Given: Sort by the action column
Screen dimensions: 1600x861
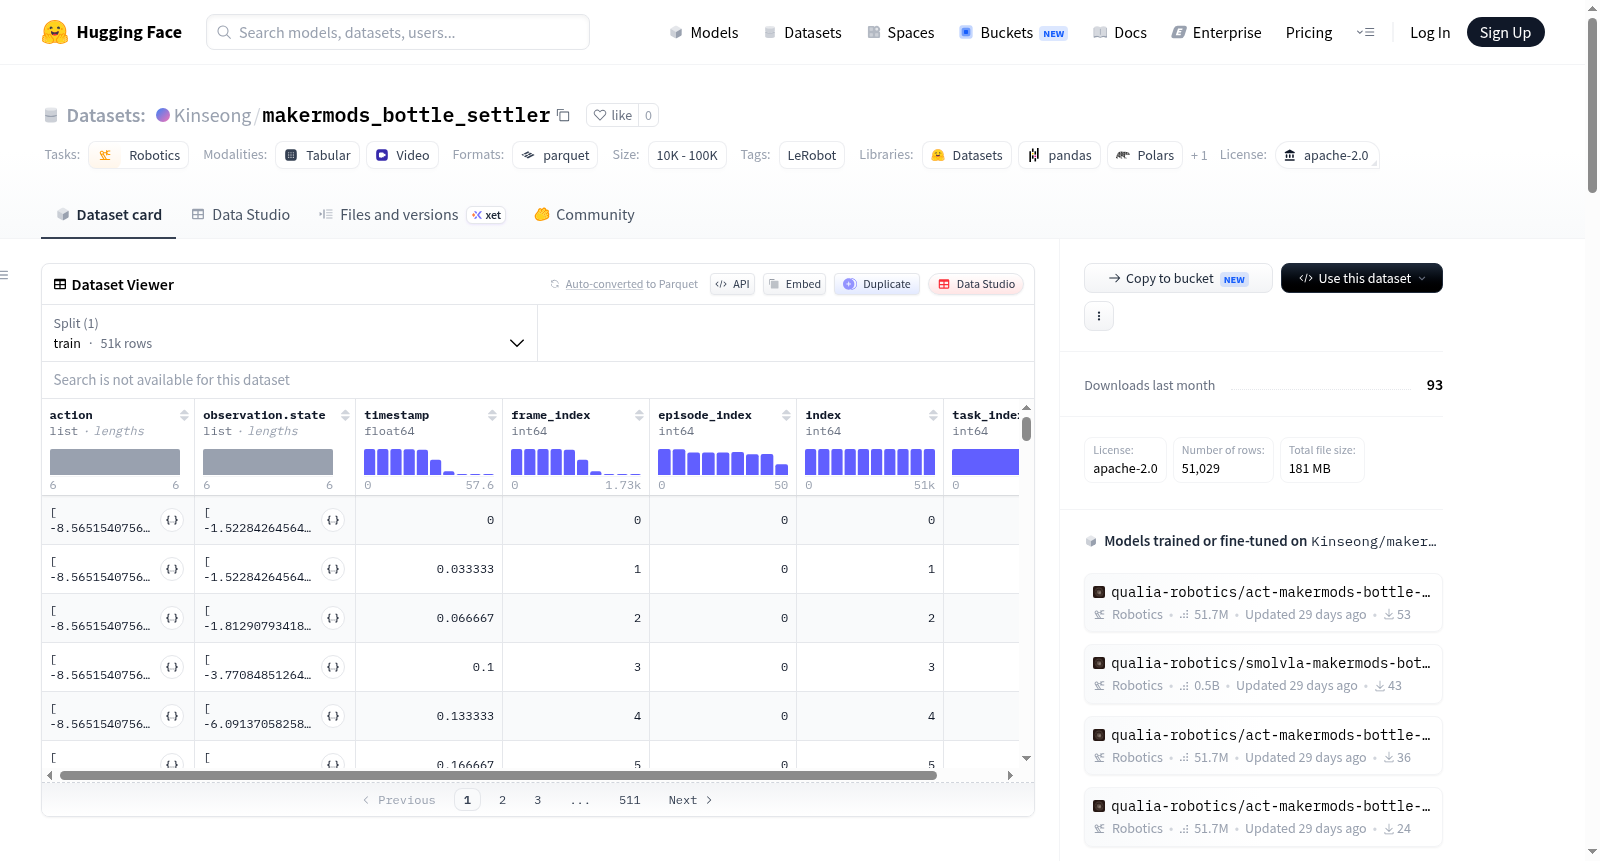Looking at the screenshot, I should tap(184, 415).
